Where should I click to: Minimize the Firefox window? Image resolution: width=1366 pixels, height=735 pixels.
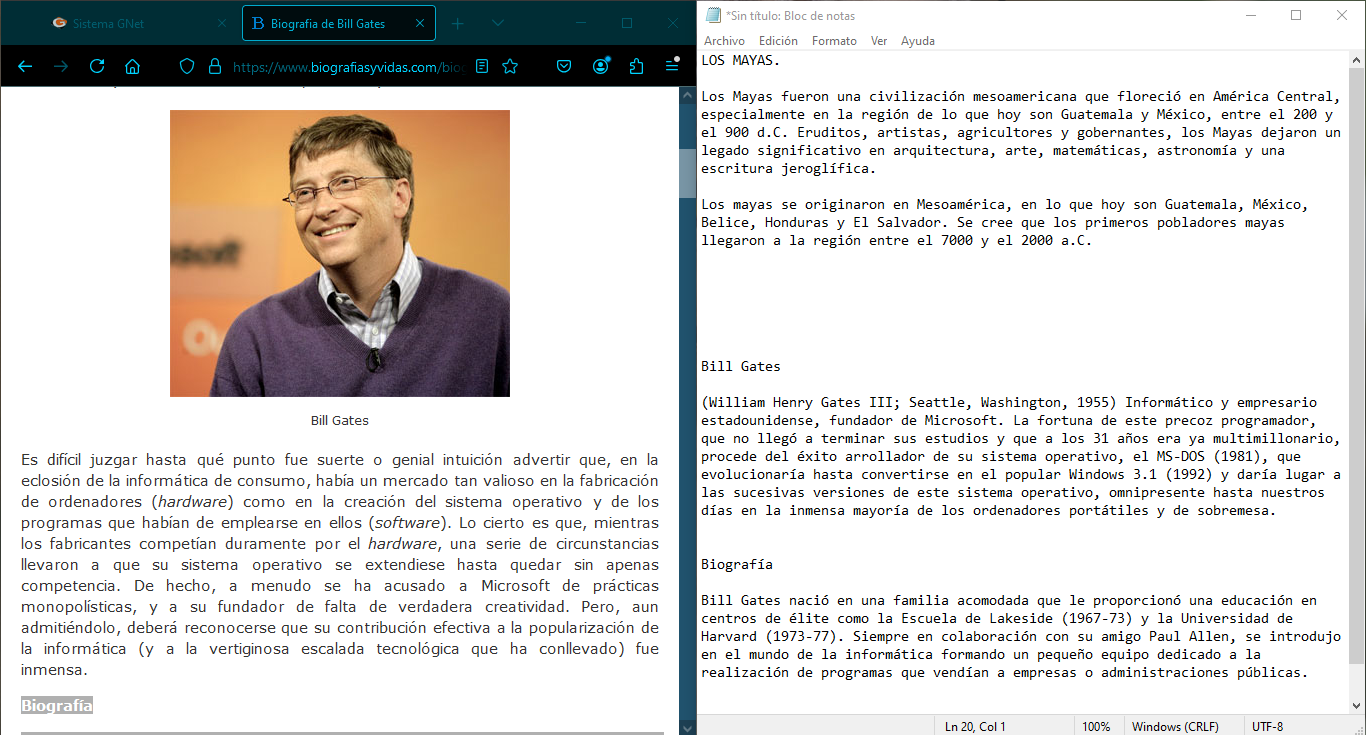point(583,23)
